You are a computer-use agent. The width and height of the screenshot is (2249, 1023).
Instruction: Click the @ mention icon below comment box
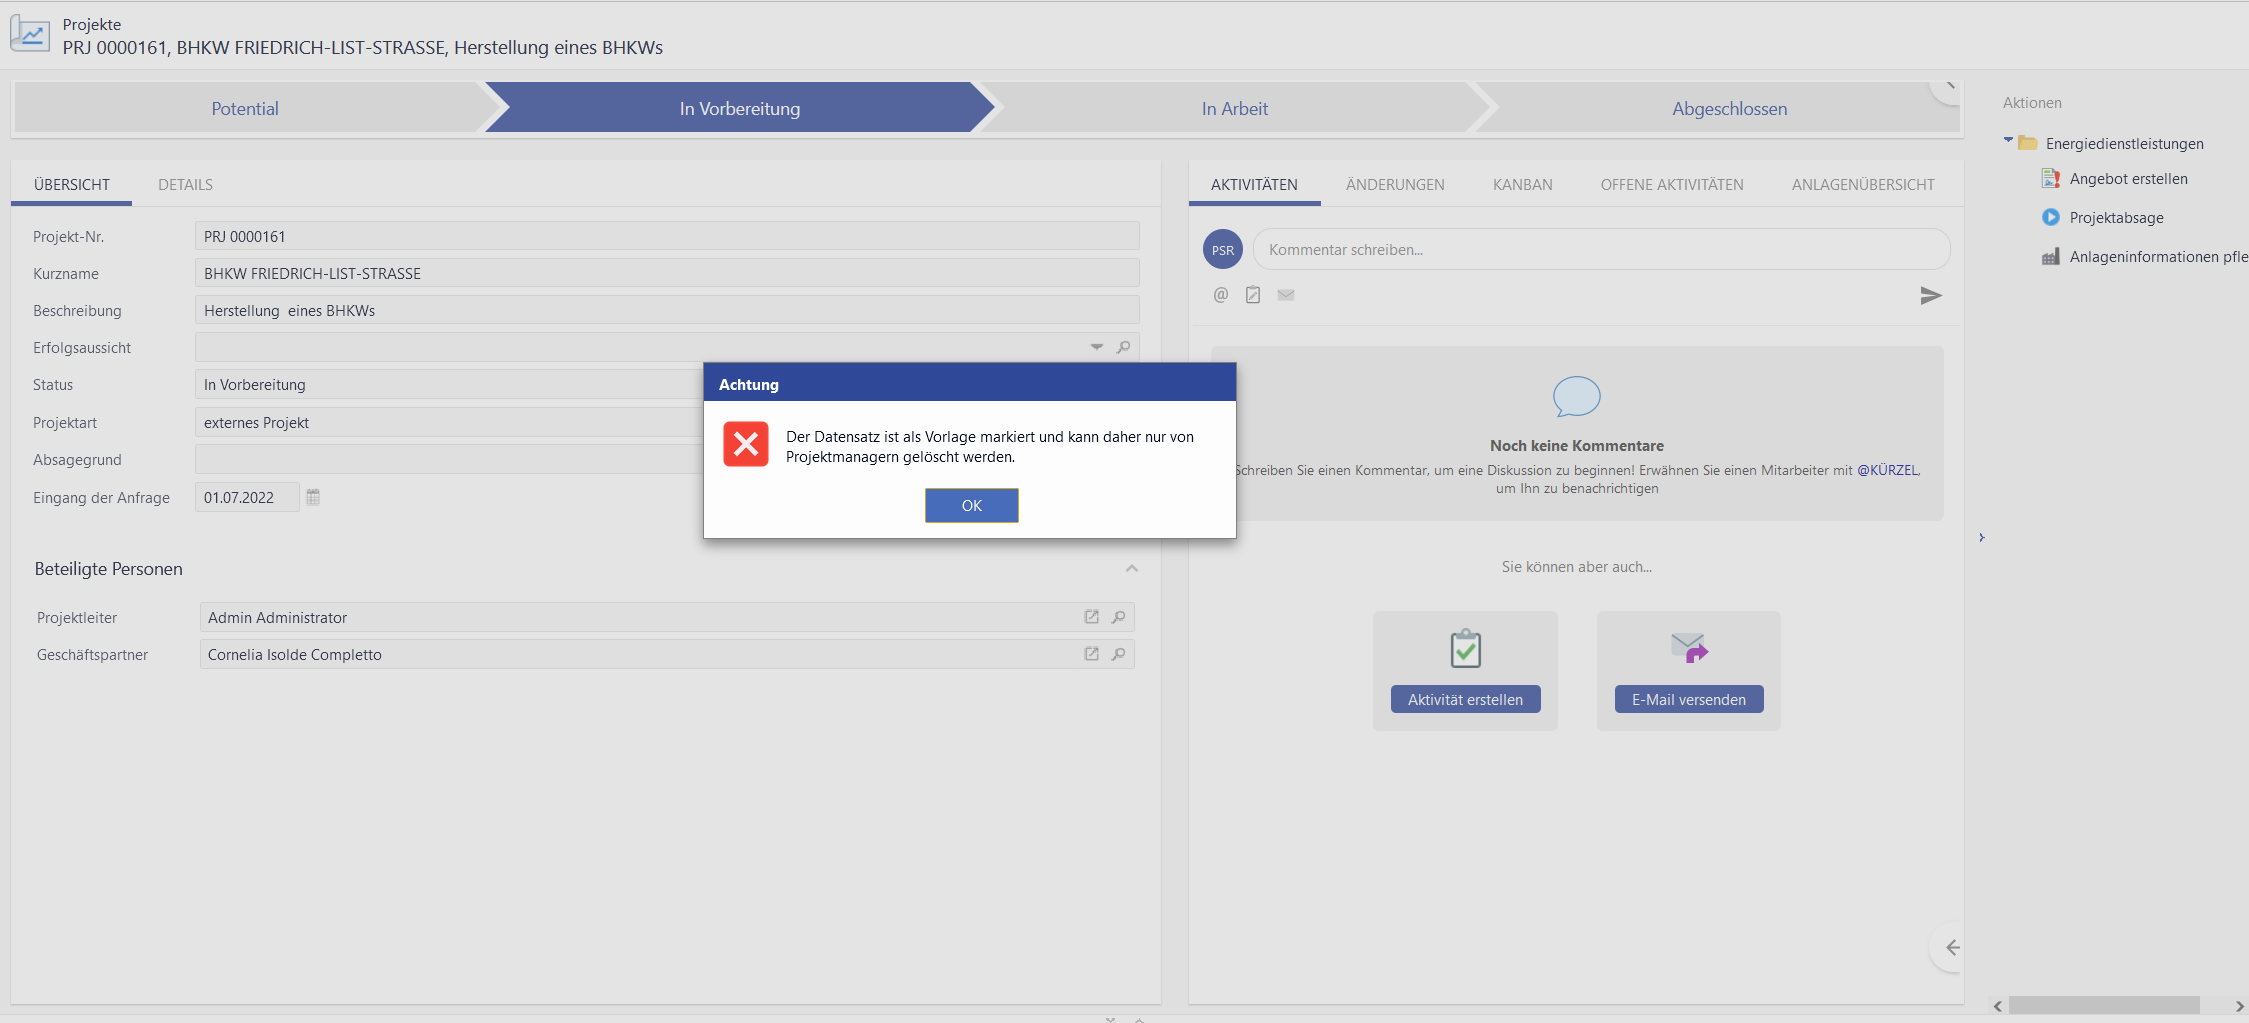[x=1220, y=295]
